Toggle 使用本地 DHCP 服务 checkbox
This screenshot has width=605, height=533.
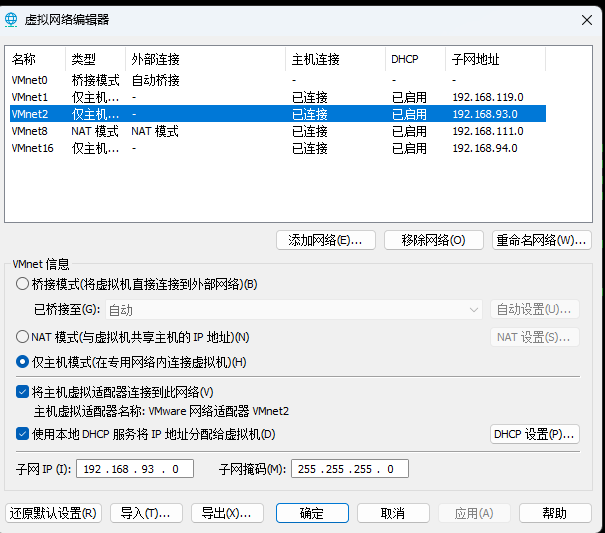click(x=23, y=434)
